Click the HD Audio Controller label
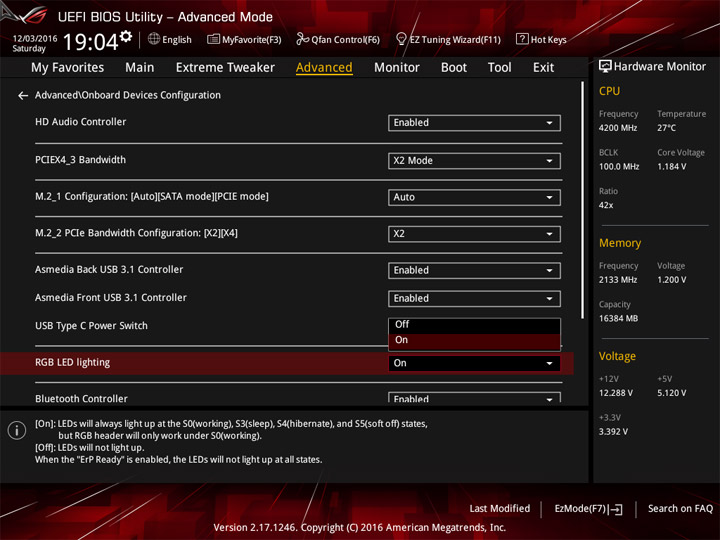 80,122
